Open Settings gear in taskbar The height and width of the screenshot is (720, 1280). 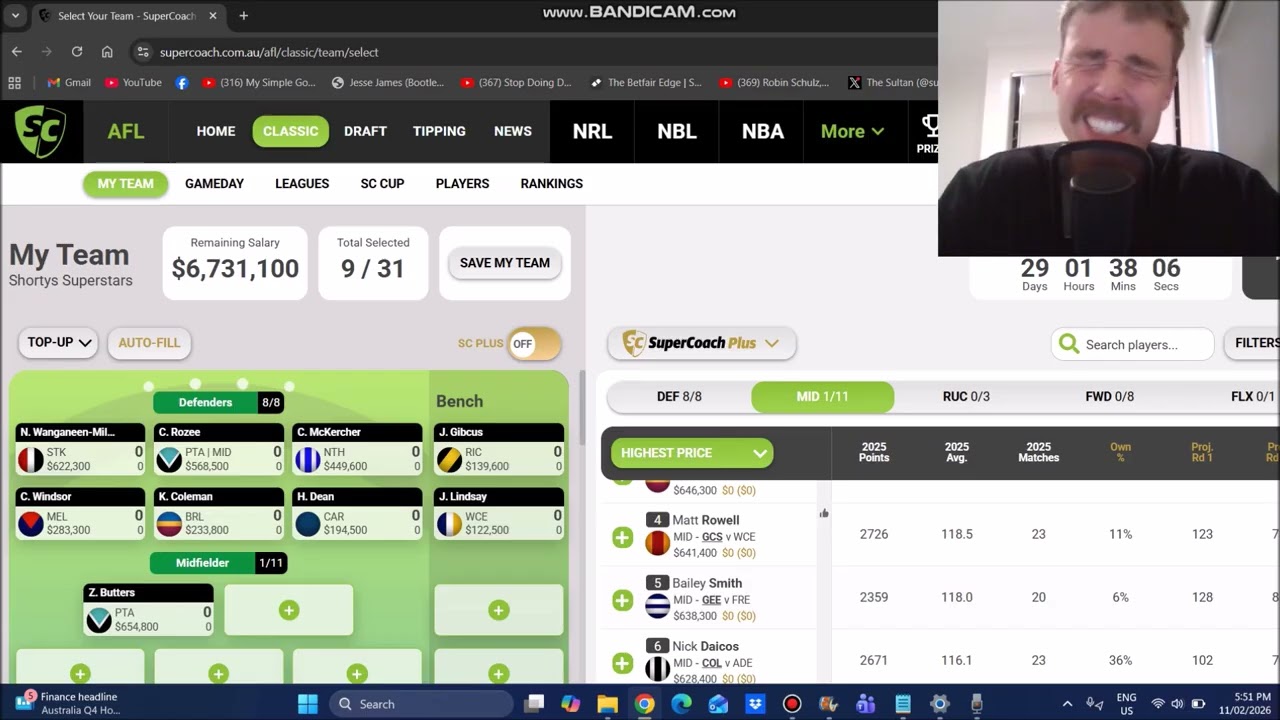[x=939, y=704]
